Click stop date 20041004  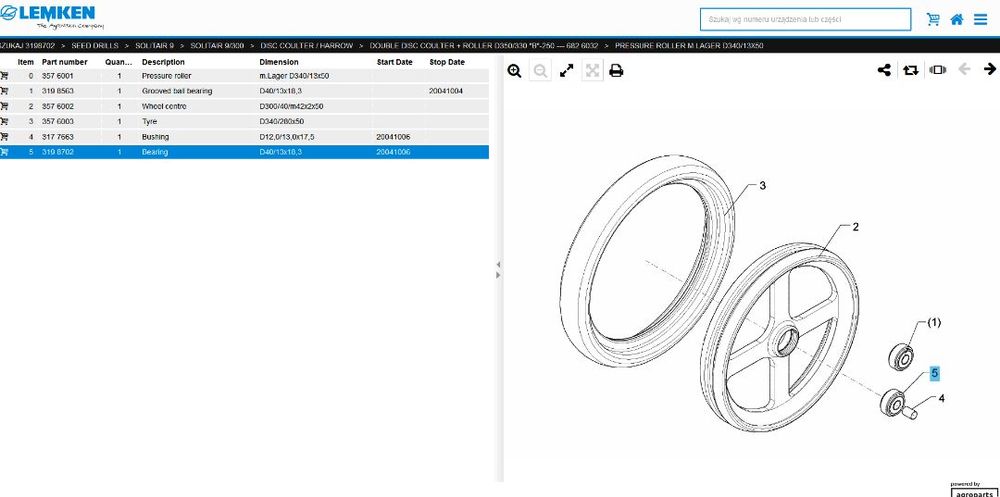point(446,91)
